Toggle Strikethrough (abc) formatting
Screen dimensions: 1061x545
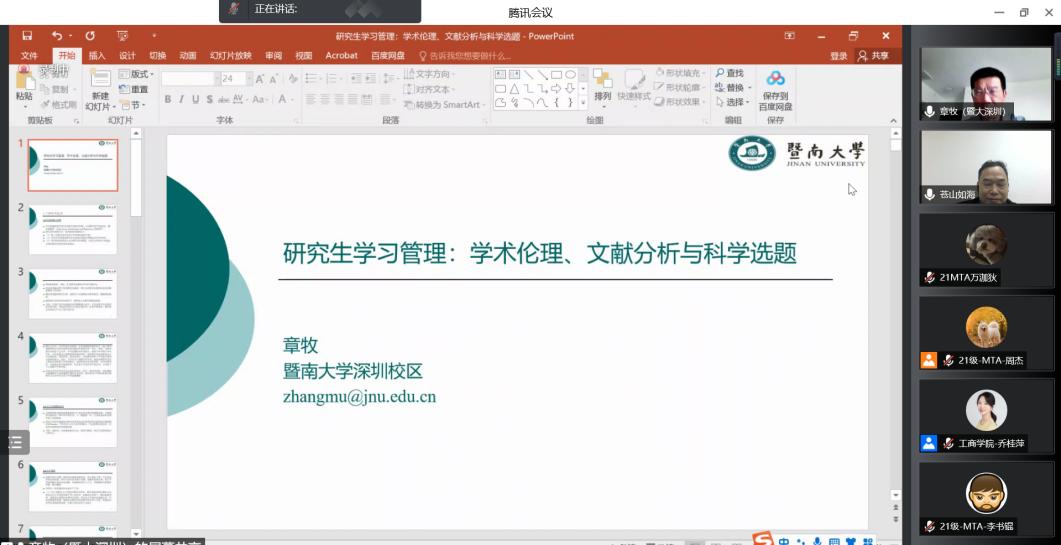click(223, 100)
